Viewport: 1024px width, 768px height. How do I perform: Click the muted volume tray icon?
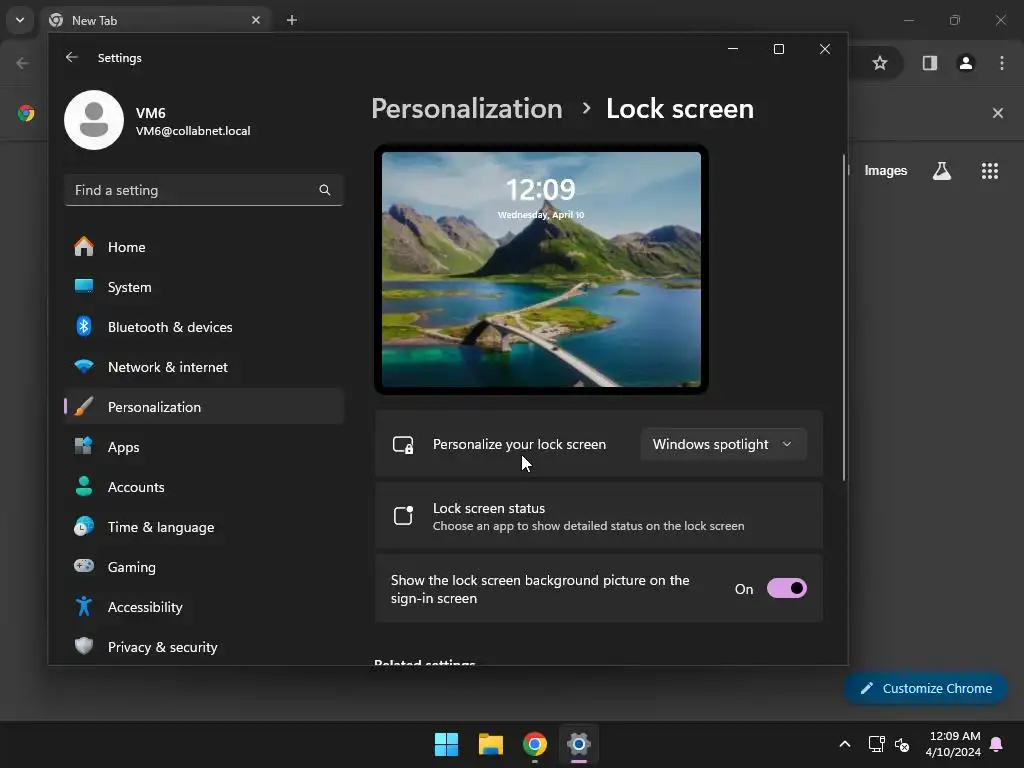[902, 744]
